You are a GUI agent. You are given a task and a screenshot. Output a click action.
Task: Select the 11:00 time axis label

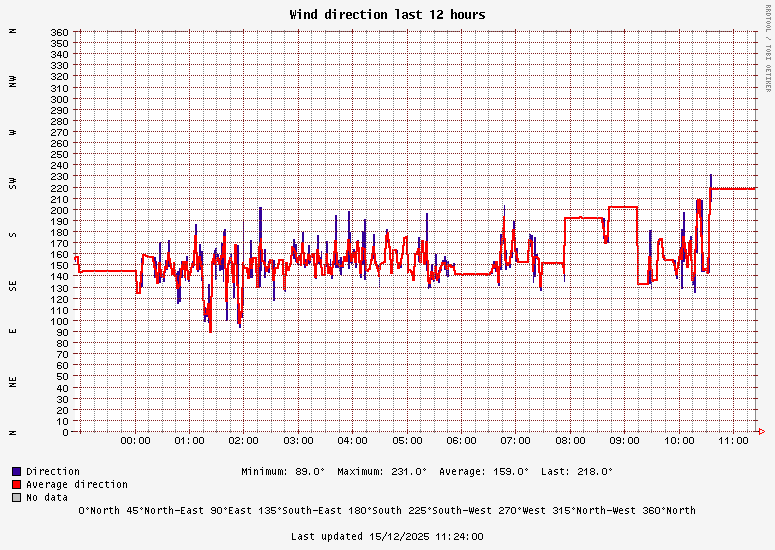click(x=733, y=441)
